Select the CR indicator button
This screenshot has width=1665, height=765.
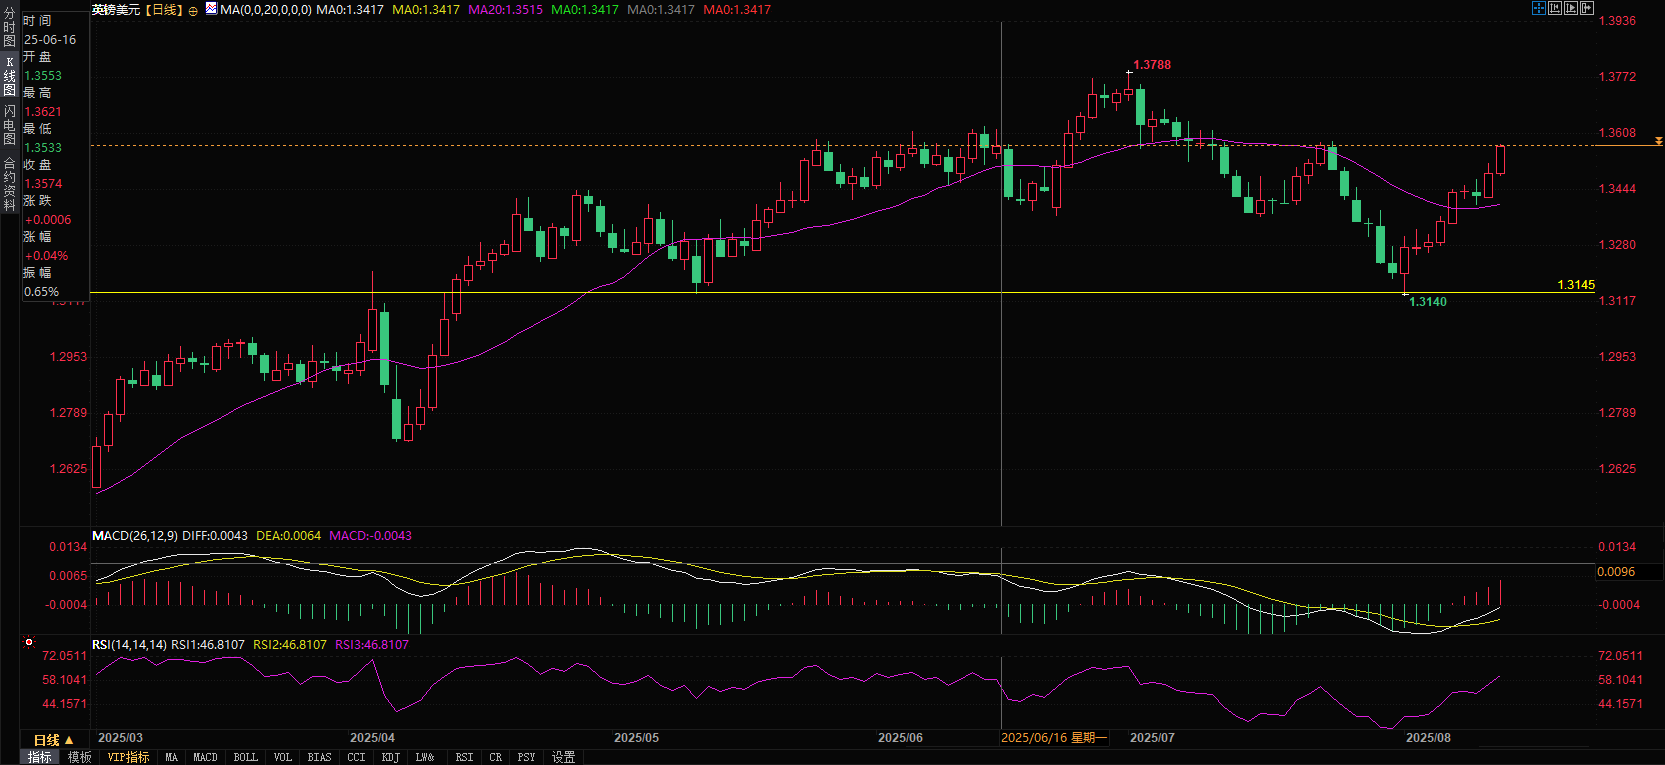pos(495,757)
